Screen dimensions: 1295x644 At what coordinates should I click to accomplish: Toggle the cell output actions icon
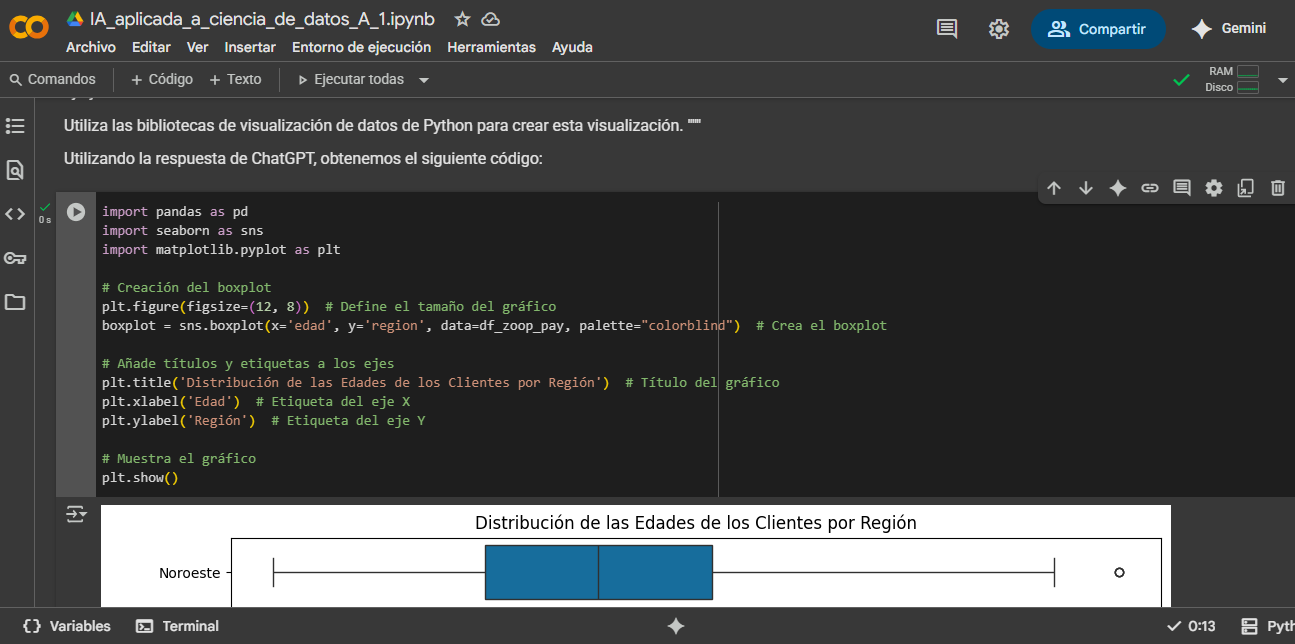[76, 514]
